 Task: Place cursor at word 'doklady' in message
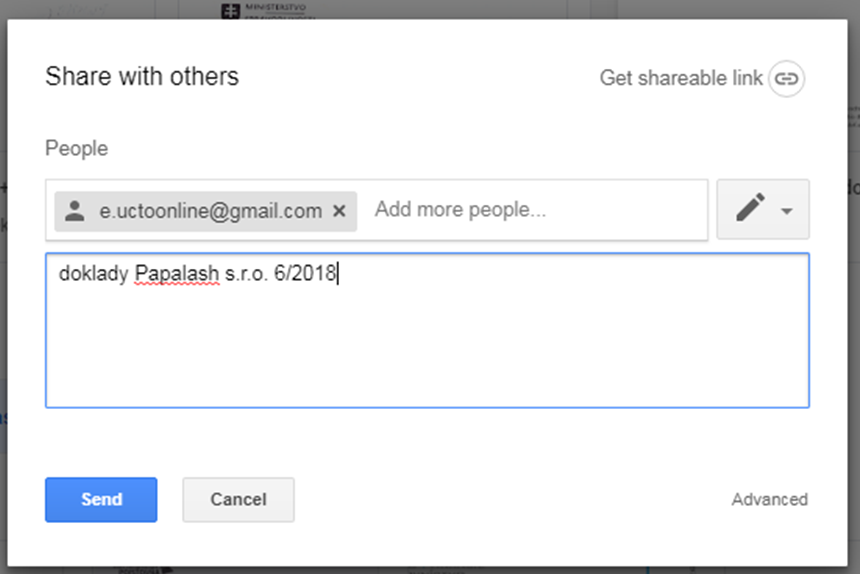(x=94, y=273)
